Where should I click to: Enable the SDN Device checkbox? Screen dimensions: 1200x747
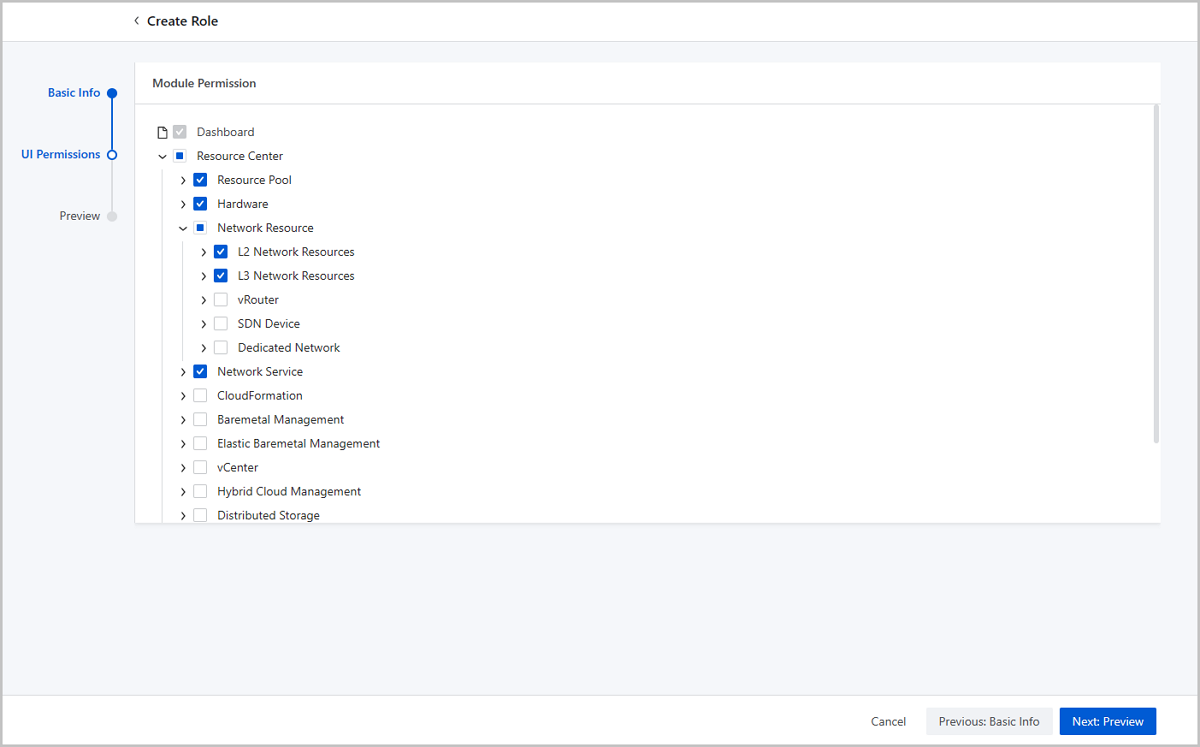(x=221, y=324)
